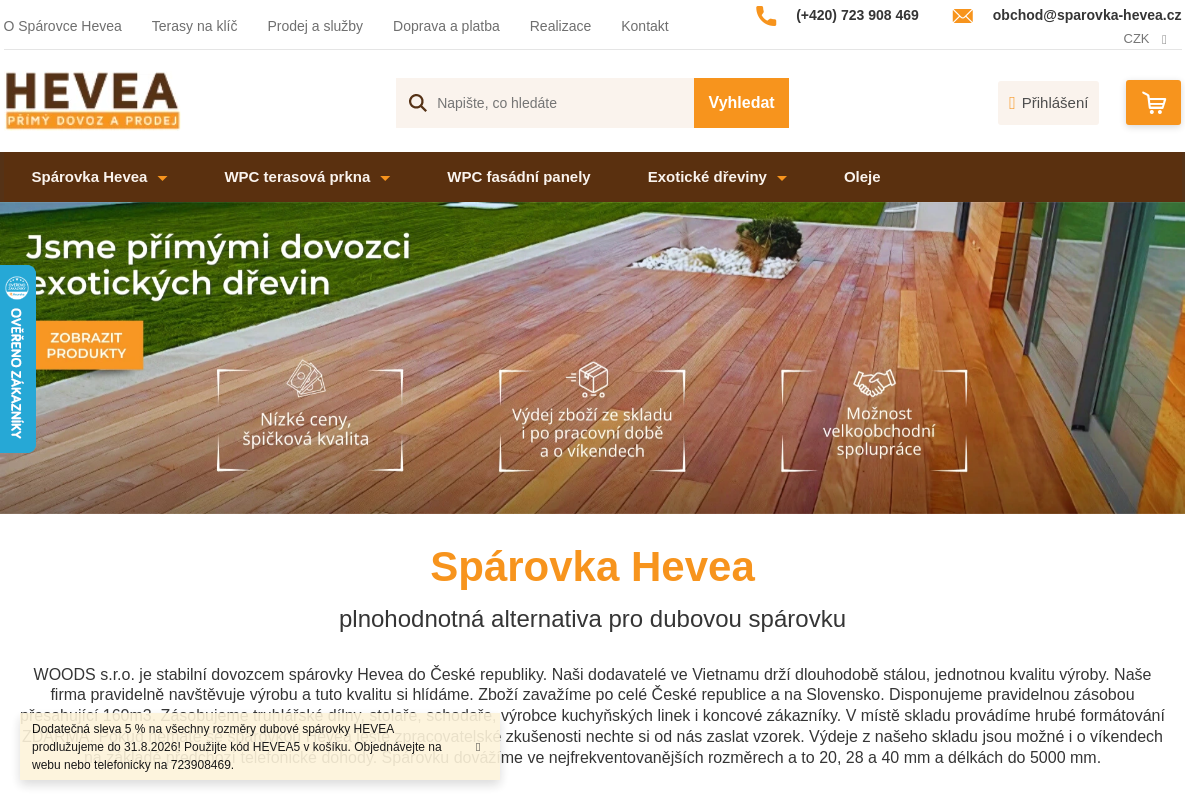Open Doprava a platba page
Image resolution: width=1200 pixels, height=800 pixels.
[446, 26]
